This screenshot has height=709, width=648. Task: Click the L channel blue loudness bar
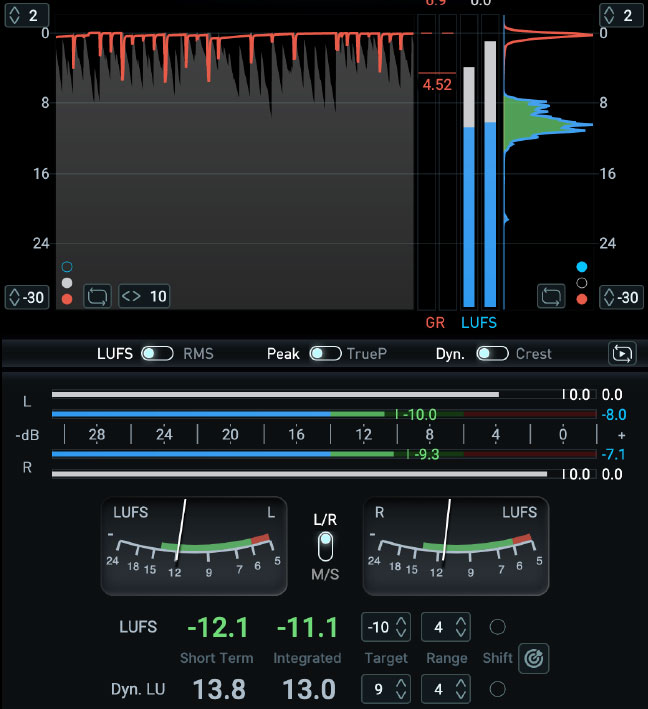pos(324,414)
